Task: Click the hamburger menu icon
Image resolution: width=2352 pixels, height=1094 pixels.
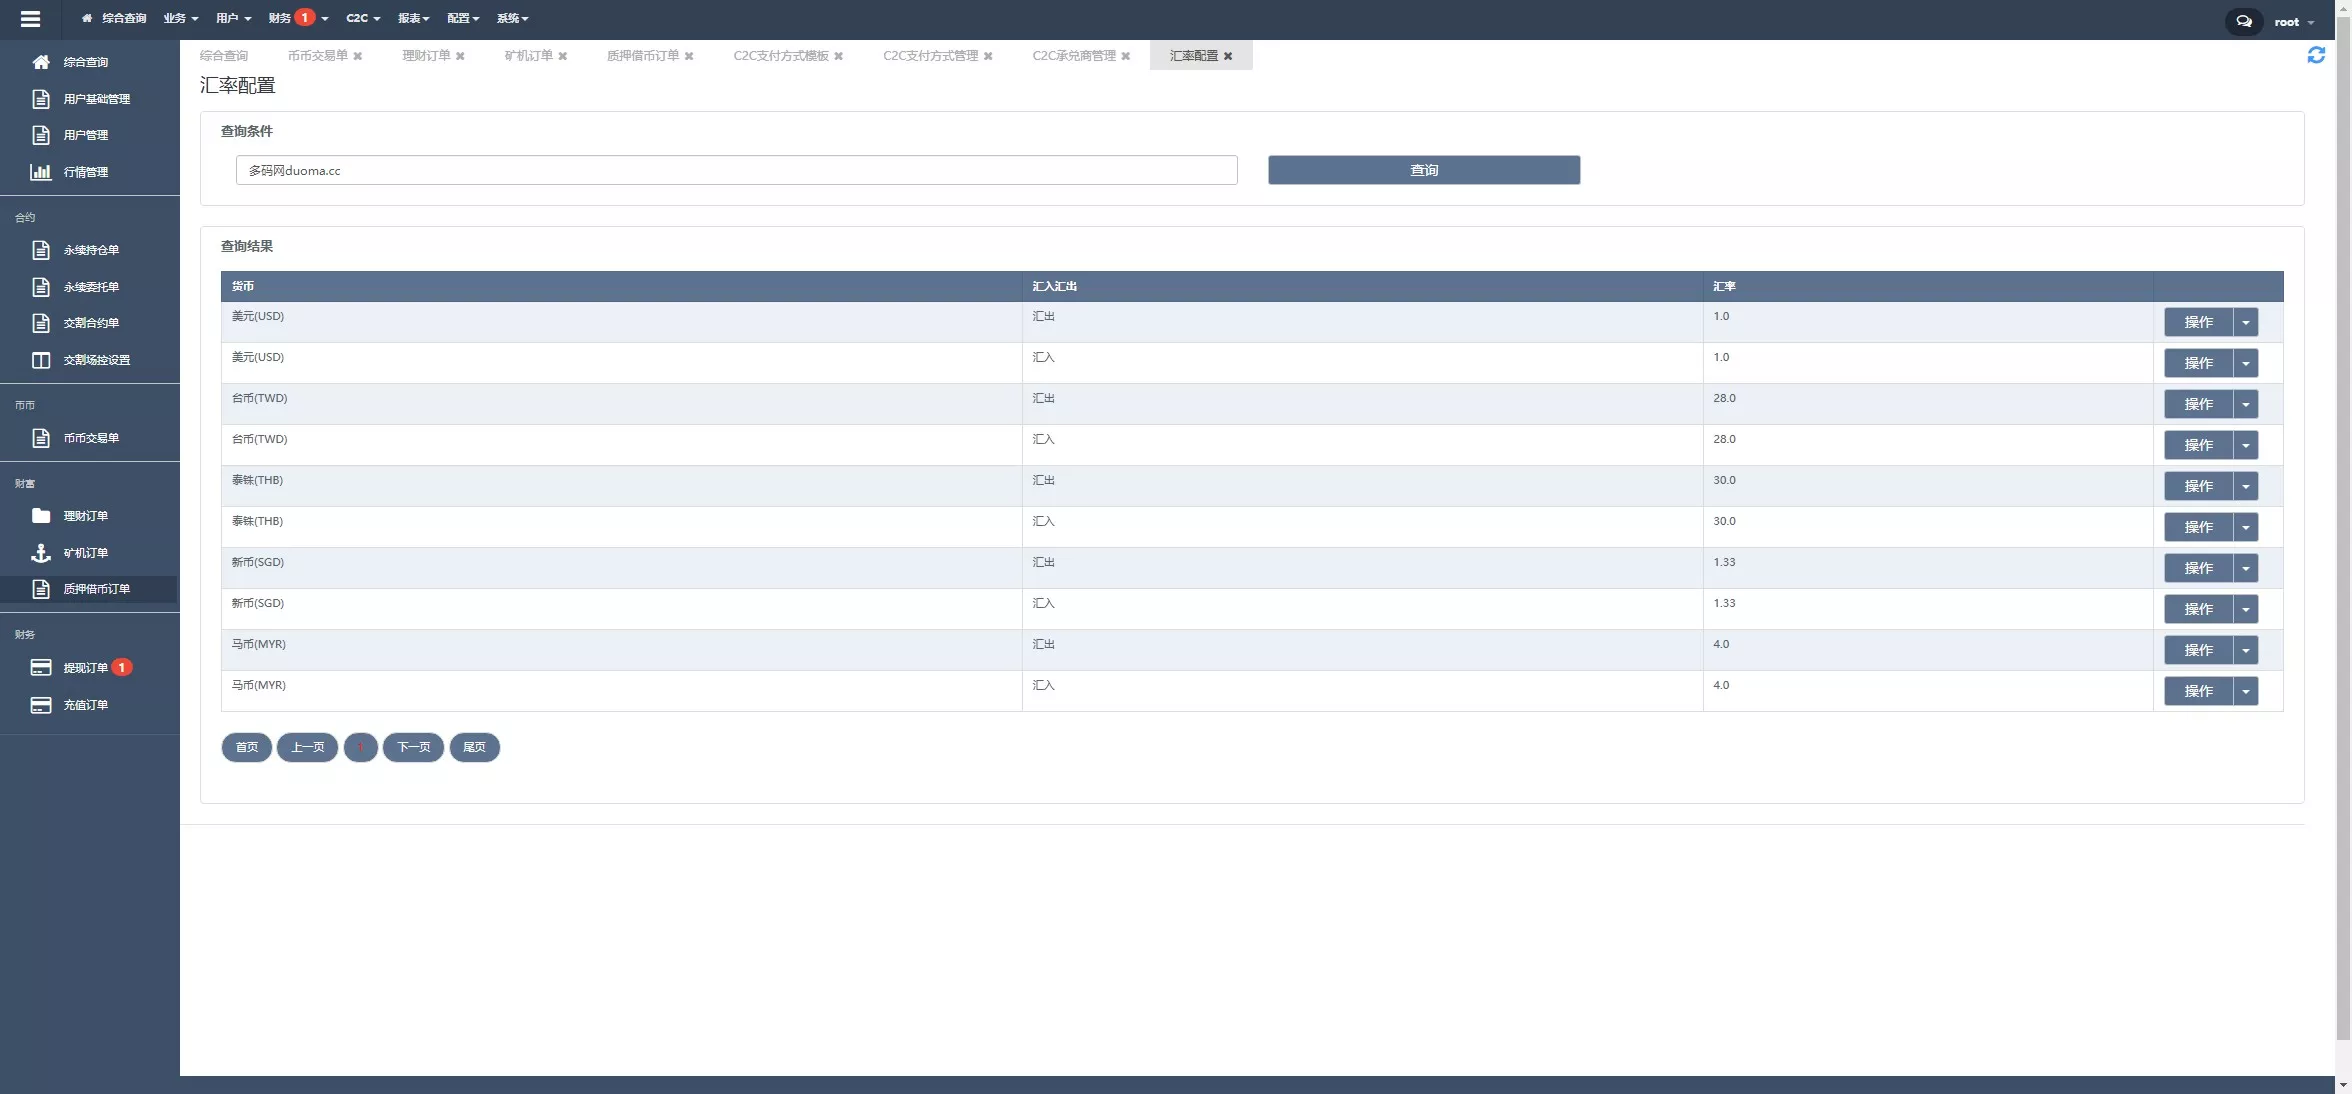Action: [x=30, y=19]
